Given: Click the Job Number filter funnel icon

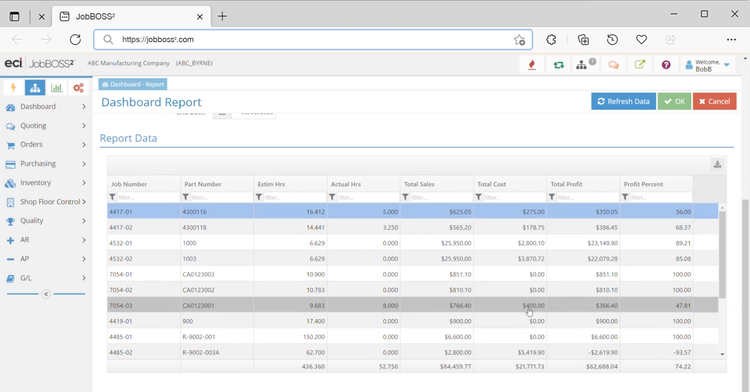Looking at the screenshot, I should [x=112, y=197].
